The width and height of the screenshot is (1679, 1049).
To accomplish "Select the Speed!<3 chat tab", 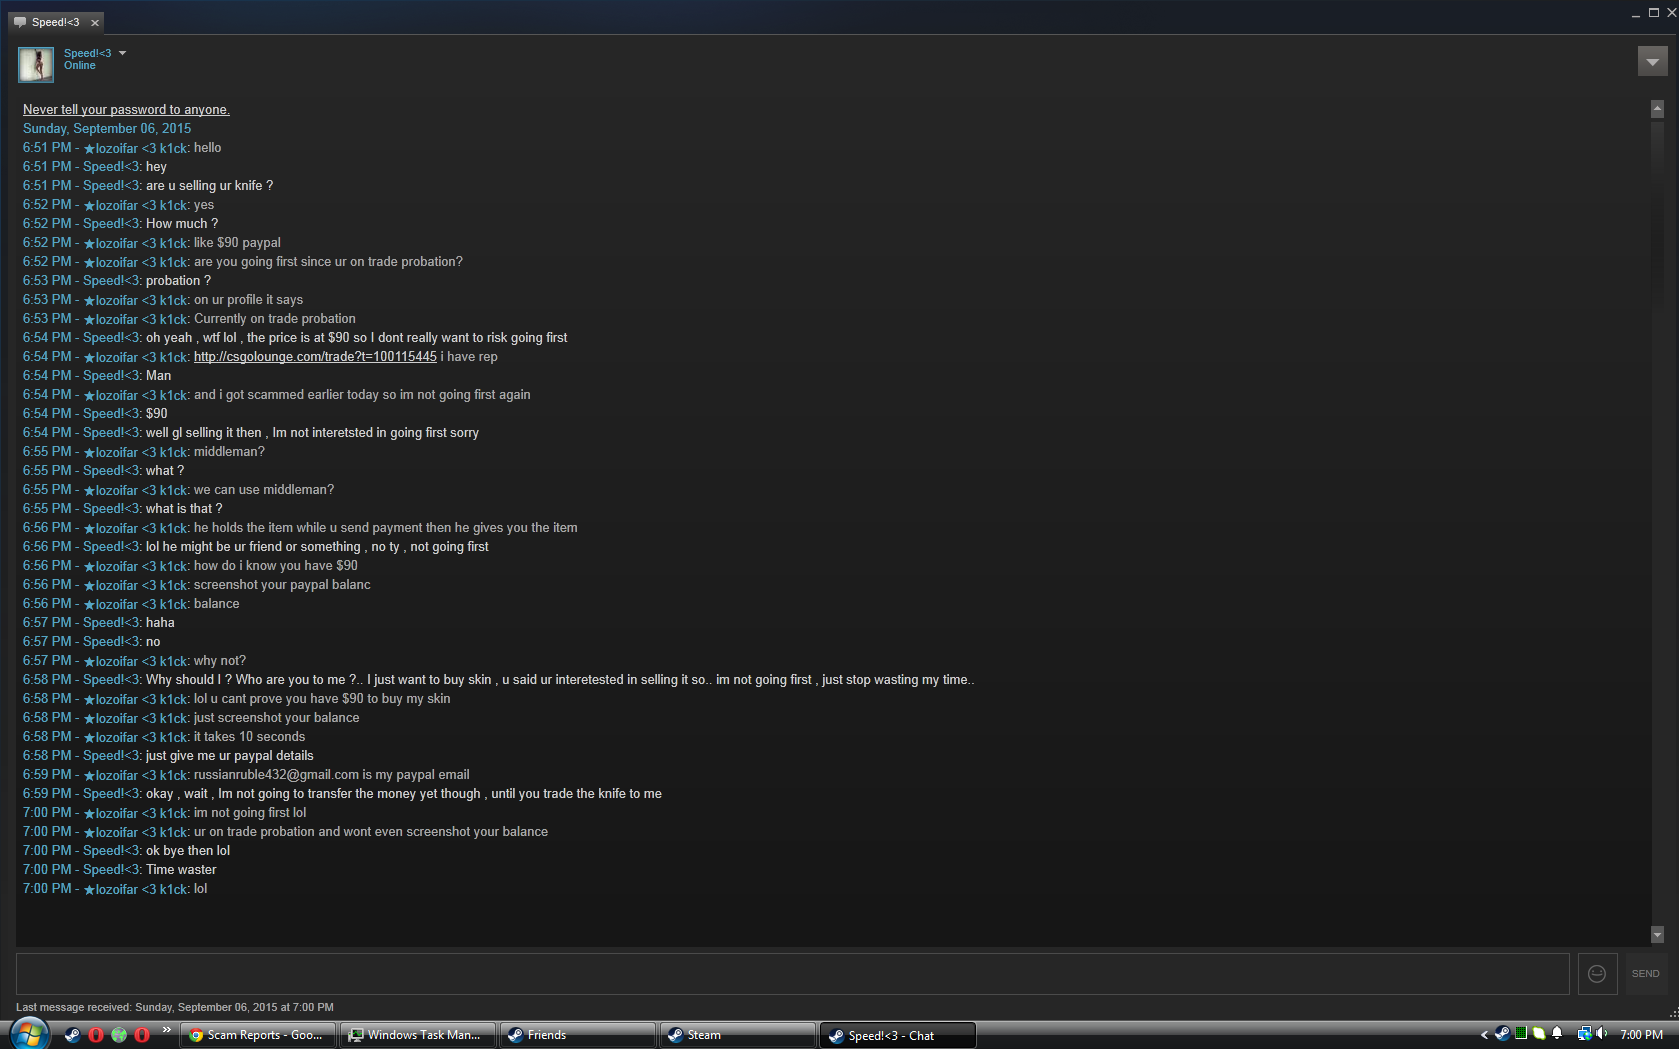I will point(55,22).
